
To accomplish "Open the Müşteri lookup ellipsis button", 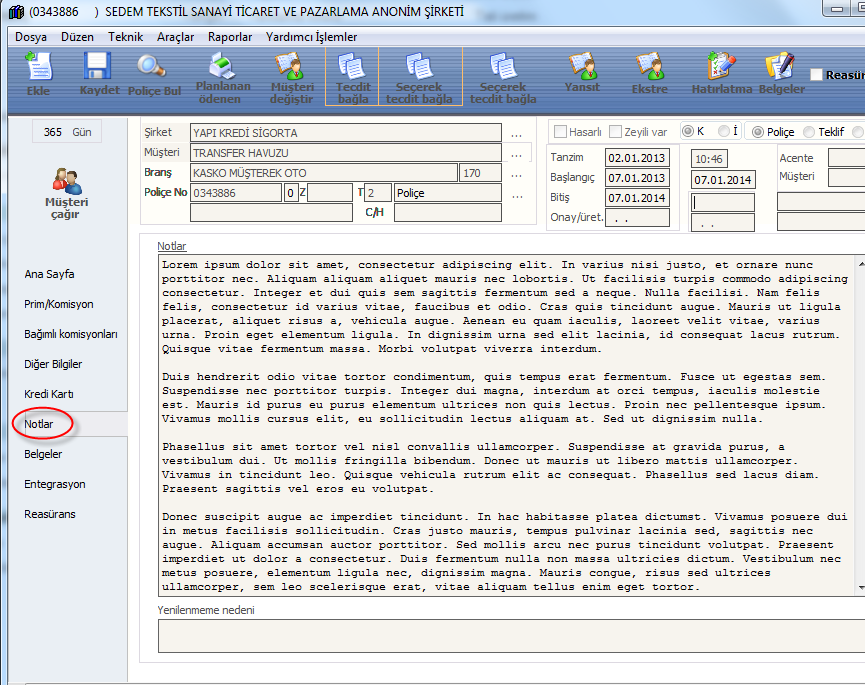I will (516, 153).
